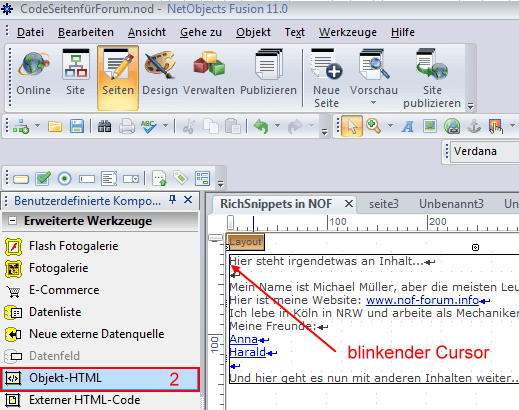This screenshot has height=410, width=519.
Task: Open the Vorschau dropdown arrow
Action: [374, 103]
